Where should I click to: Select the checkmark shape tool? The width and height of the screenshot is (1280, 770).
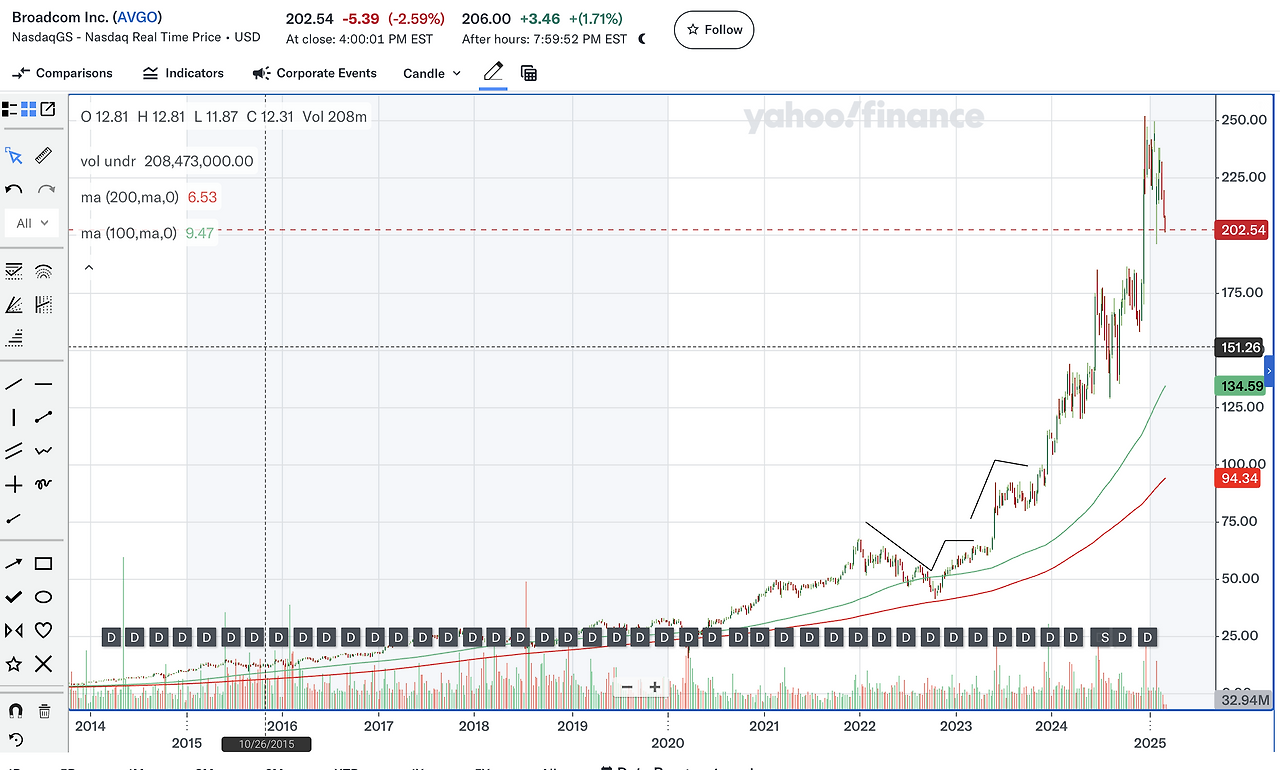pyautogui.click(x=14, y=597)
